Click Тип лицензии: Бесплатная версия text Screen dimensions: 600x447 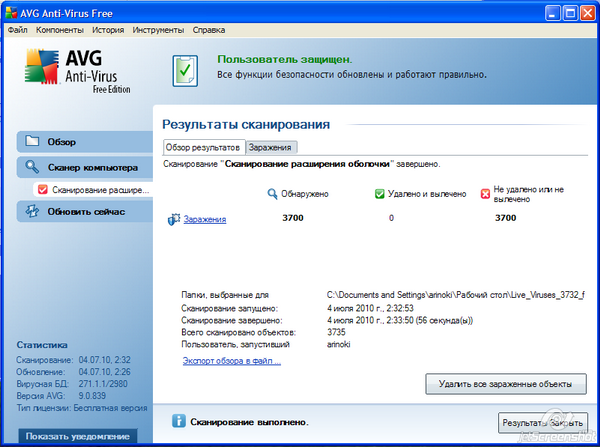(82, 408)
